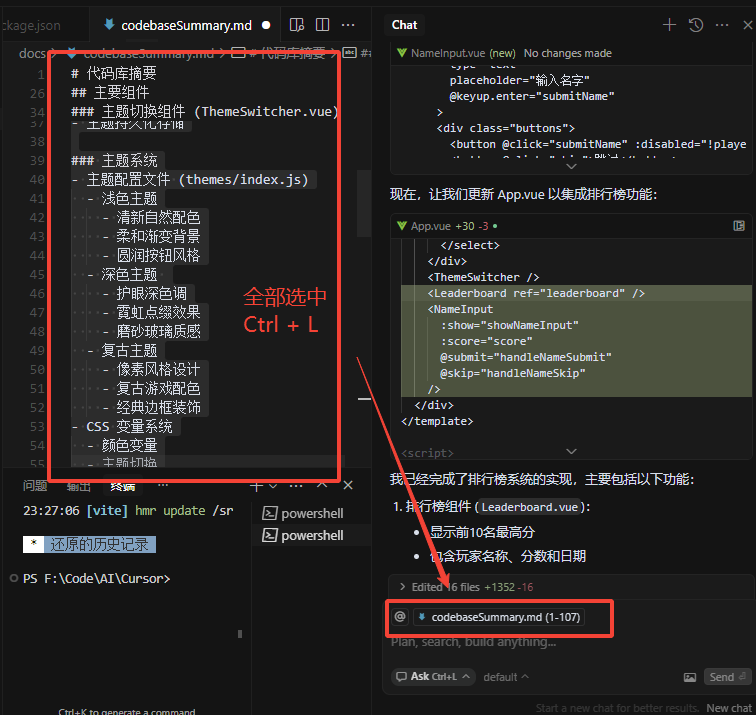Expand NameInput.vue code block chevron
This screenshot has width=756, height=715.
pos(571,166)
